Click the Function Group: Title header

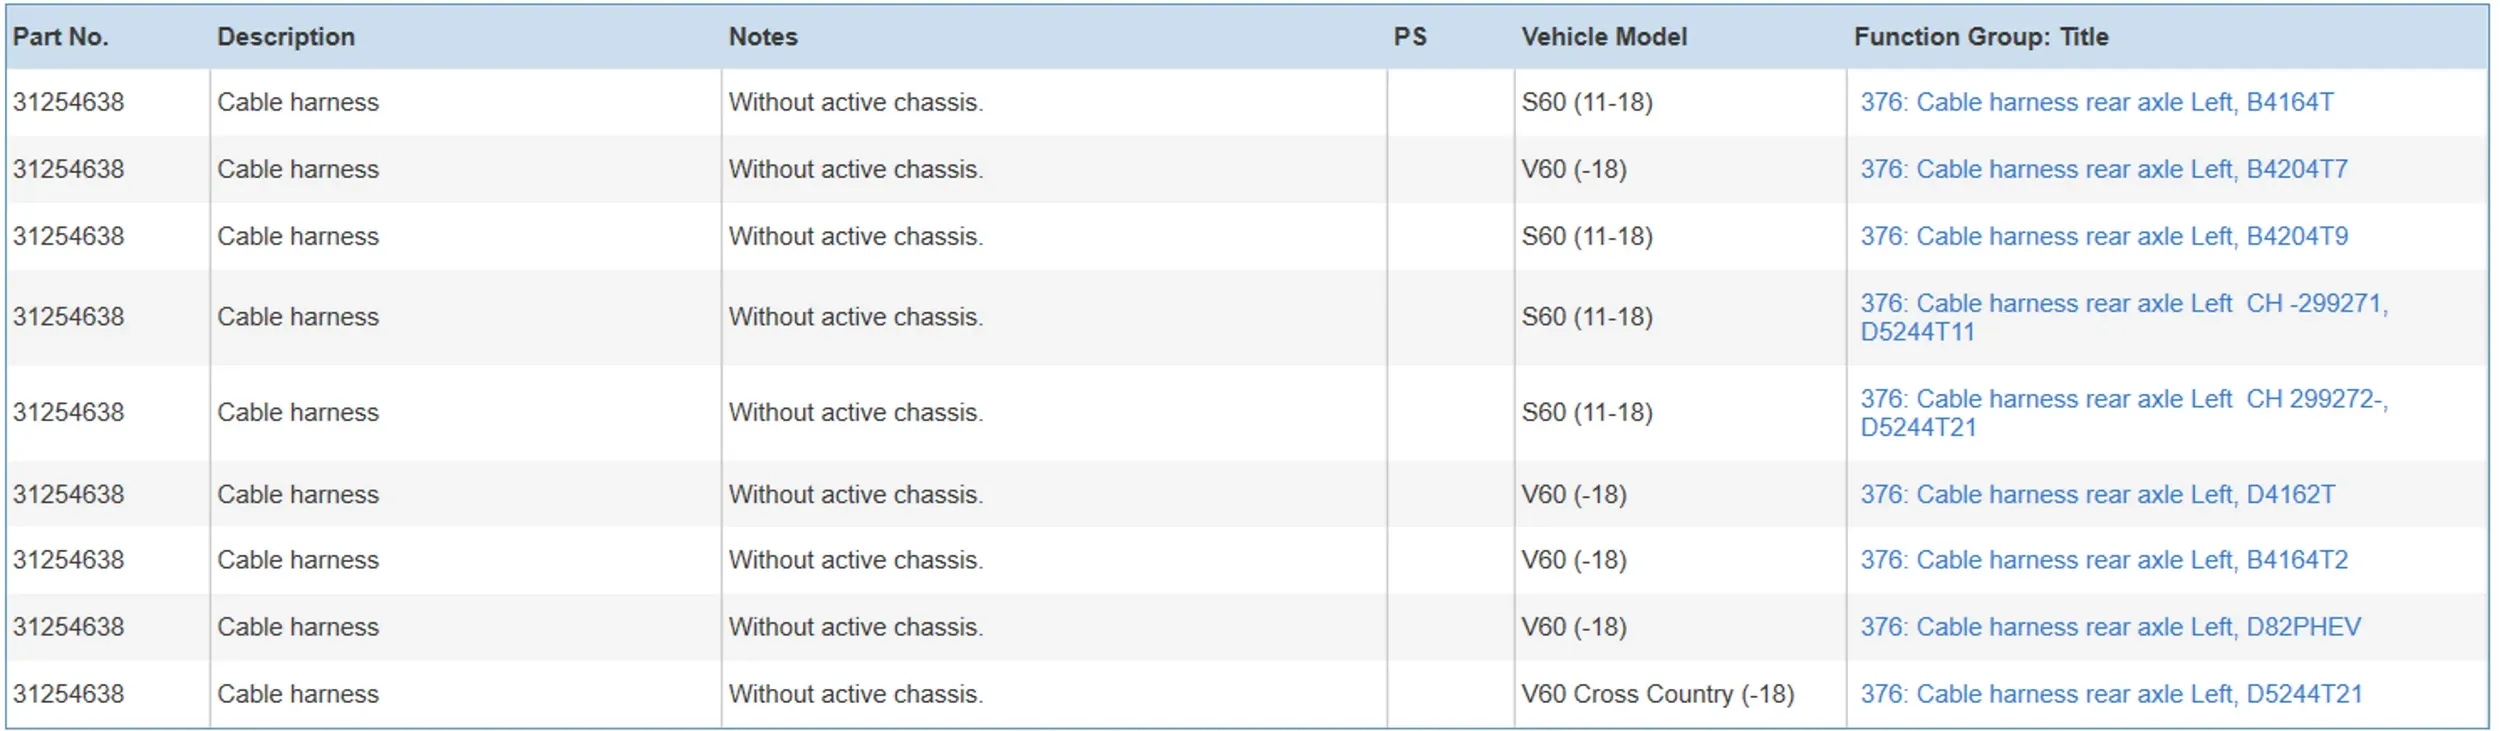(x=1981, y=37)
